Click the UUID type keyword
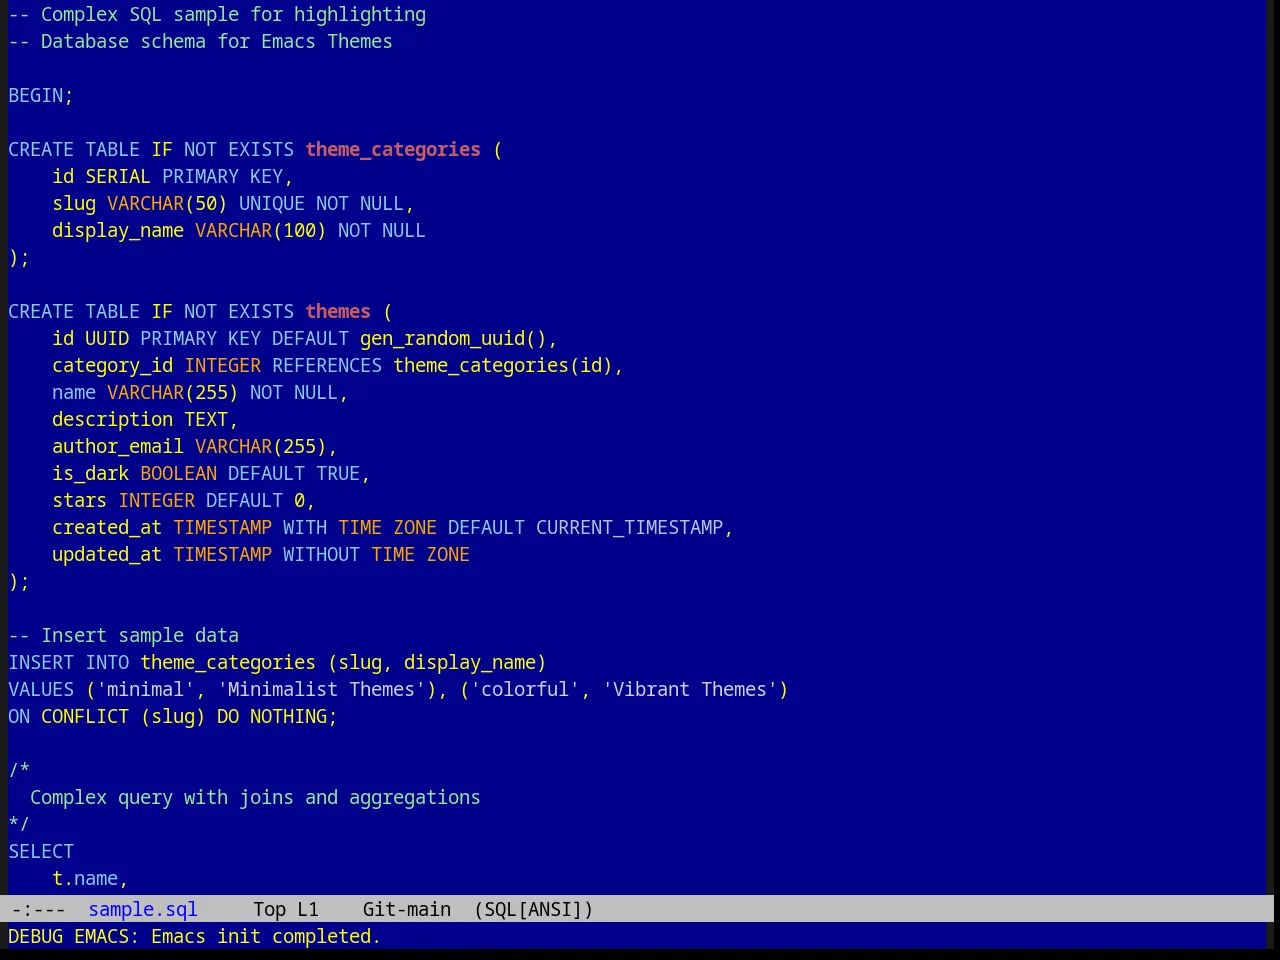Viewport: 1280px width, 960px height. click(x=107, y=338)
